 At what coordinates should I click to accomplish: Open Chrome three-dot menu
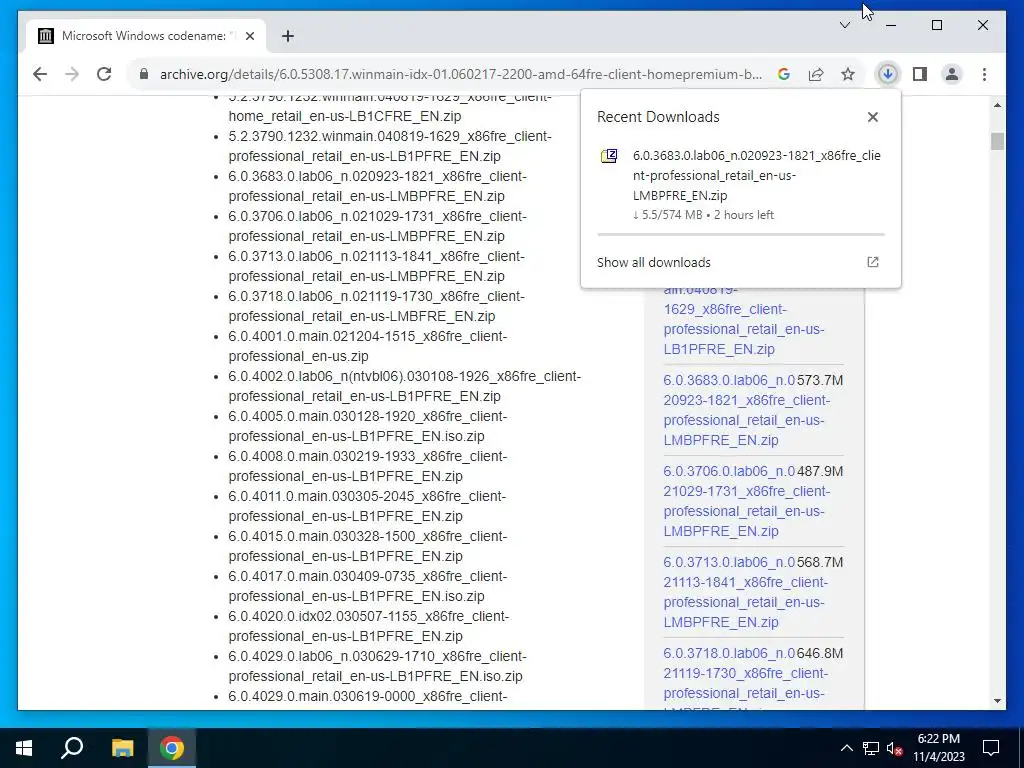pos(984,74)
